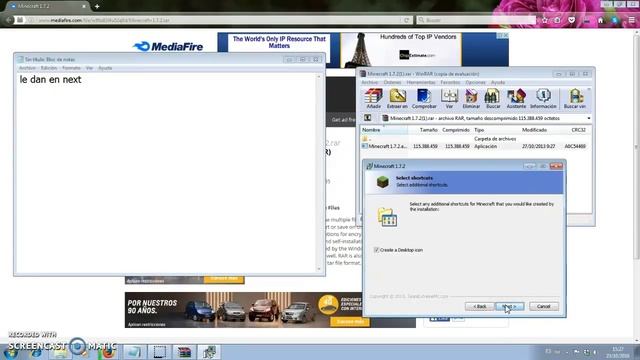Click the Notepad scrollbar down arrow
The image size is (640, 360).
pyautogui.click(x=320, y=269)
